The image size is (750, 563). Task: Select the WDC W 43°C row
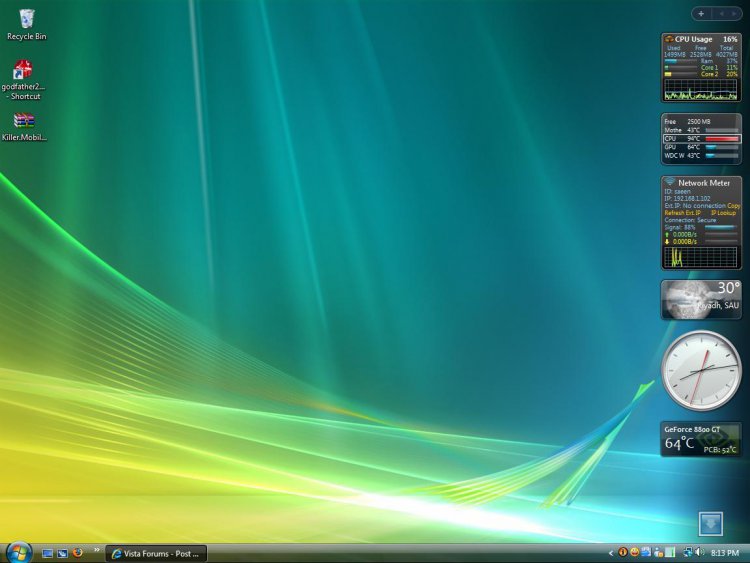coord(701,156)
